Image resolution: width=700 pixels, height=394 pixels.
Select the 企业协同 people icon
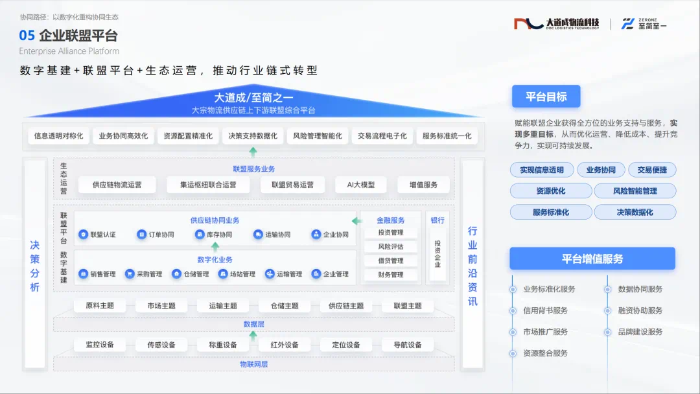click(316, 234)
